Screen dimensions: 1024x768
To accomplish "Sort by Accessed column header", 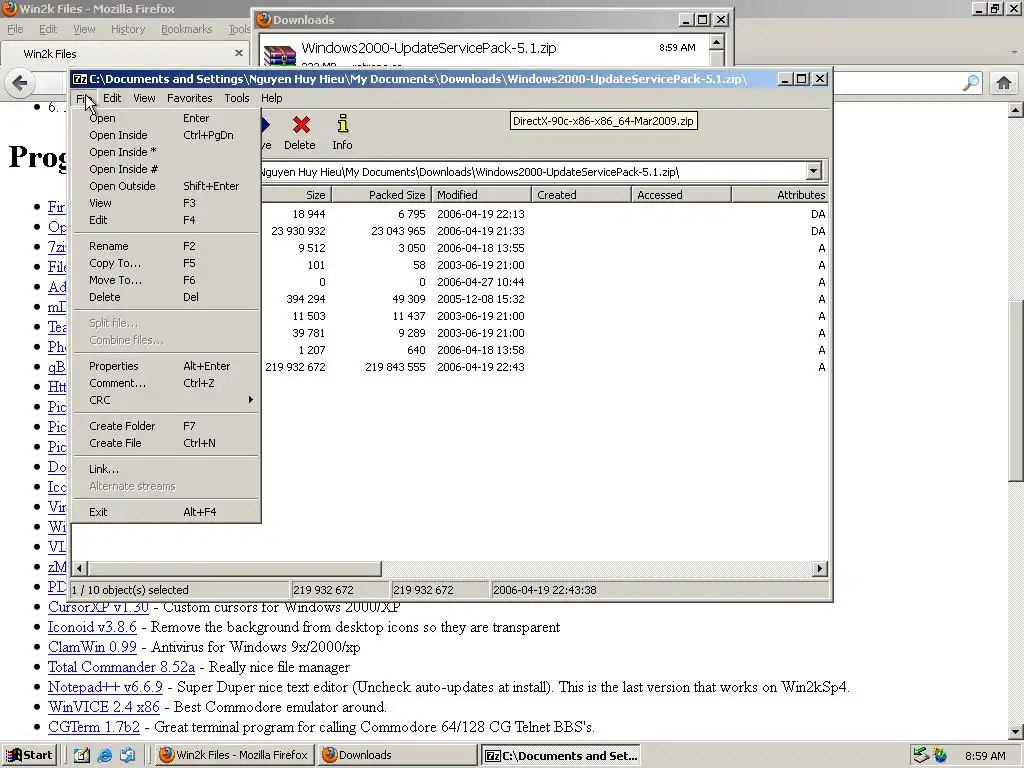I will point(681,195).
